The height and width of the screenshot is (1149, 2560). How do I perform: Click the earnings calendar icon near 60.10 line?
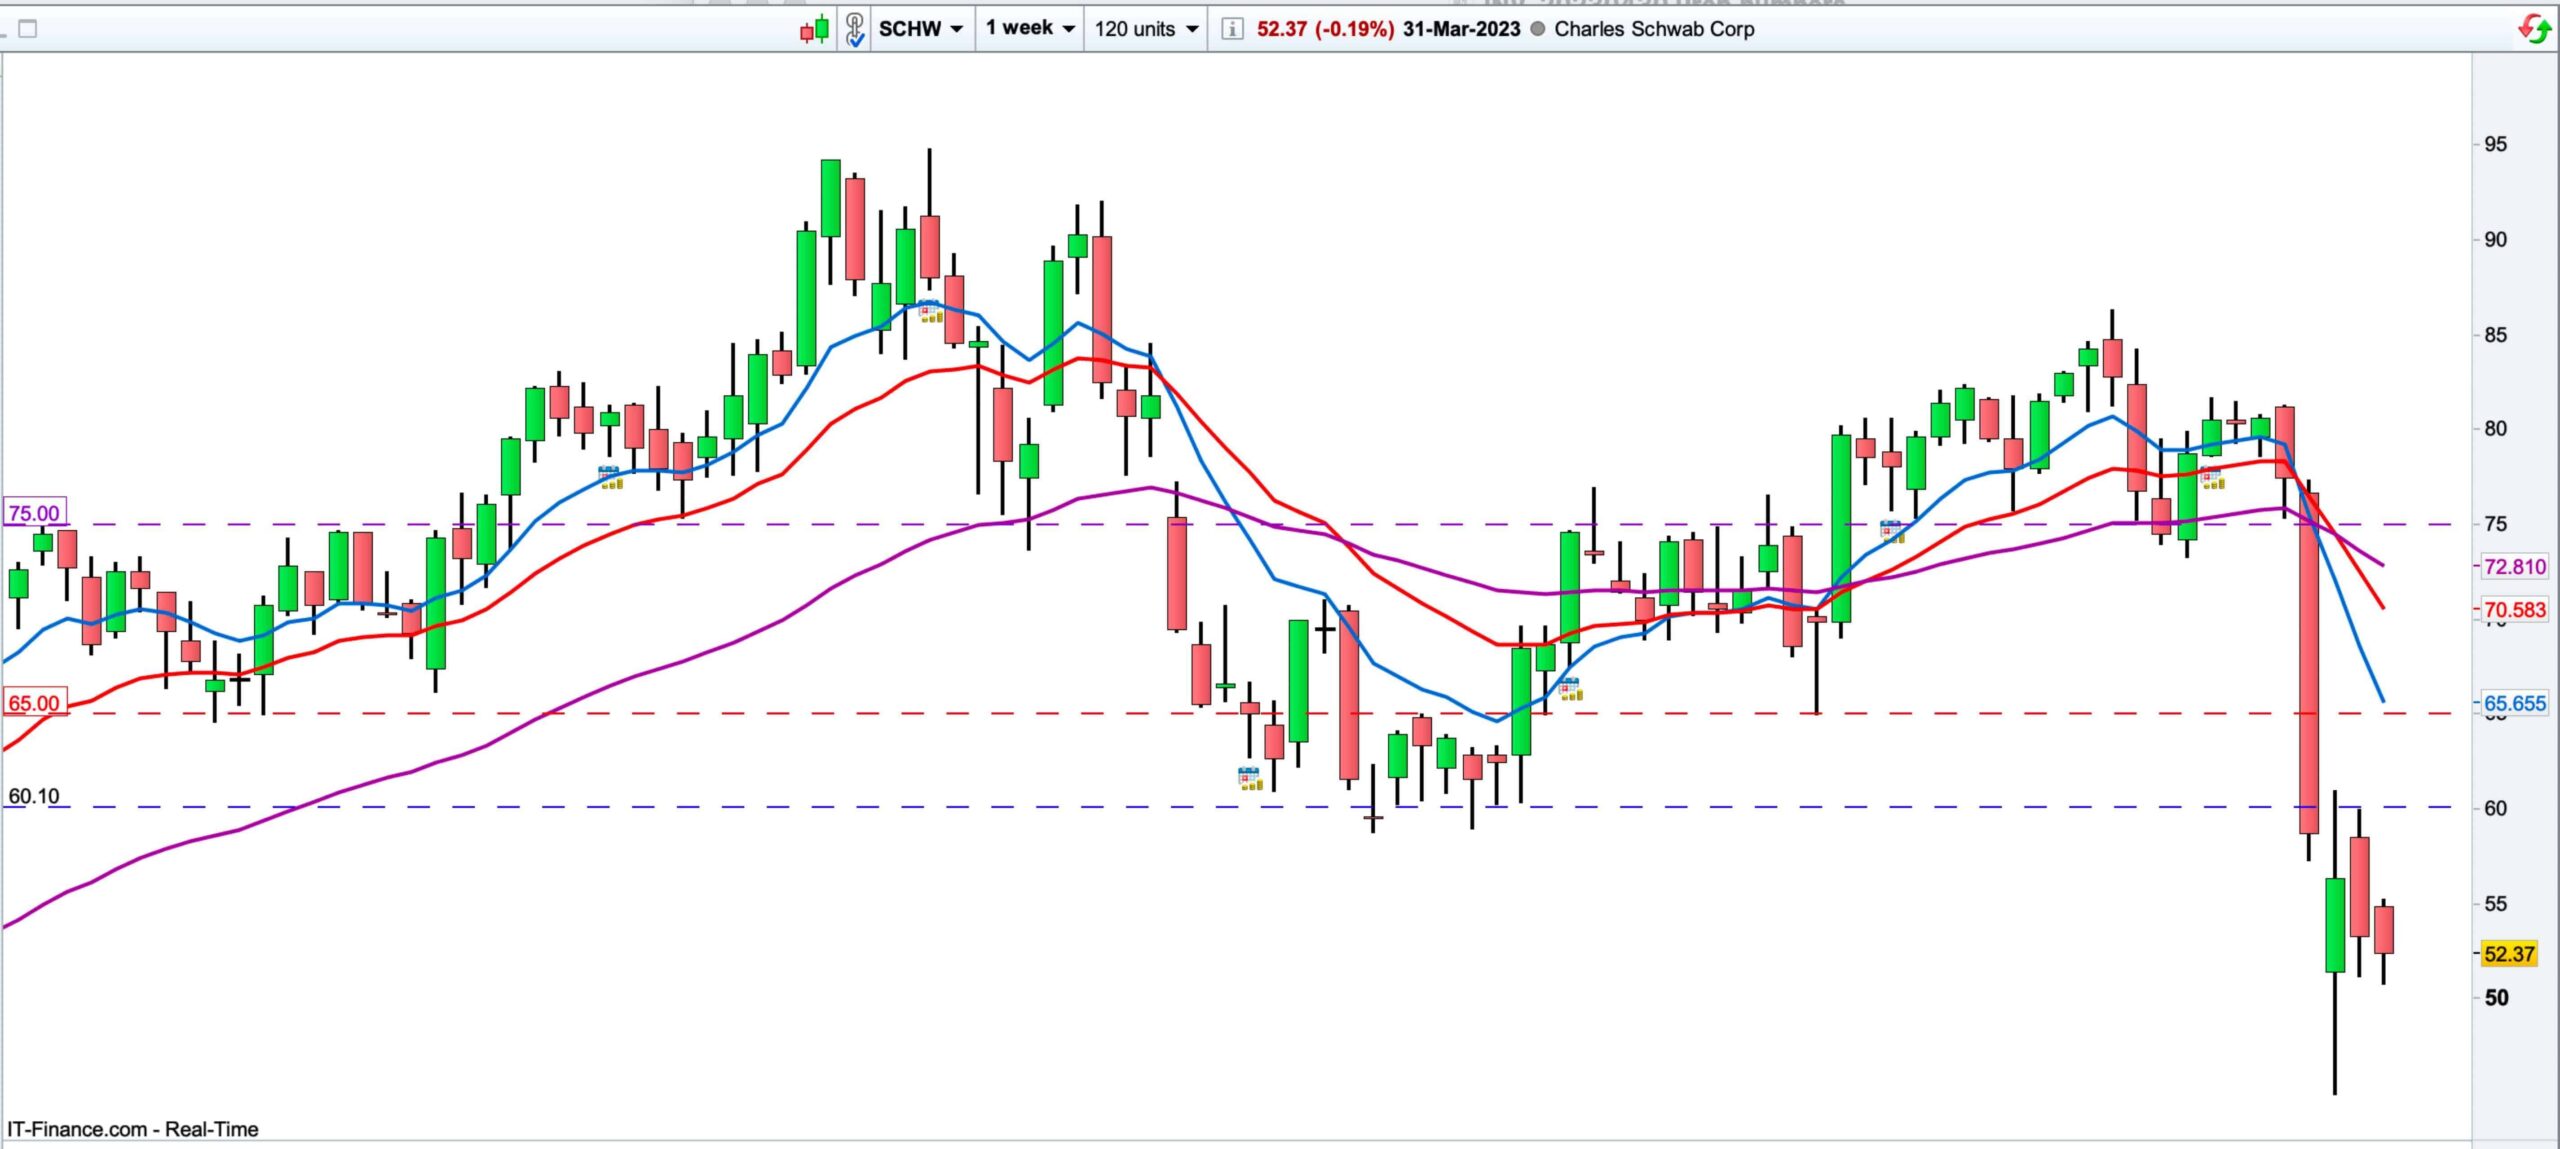tap(1250, 778)
